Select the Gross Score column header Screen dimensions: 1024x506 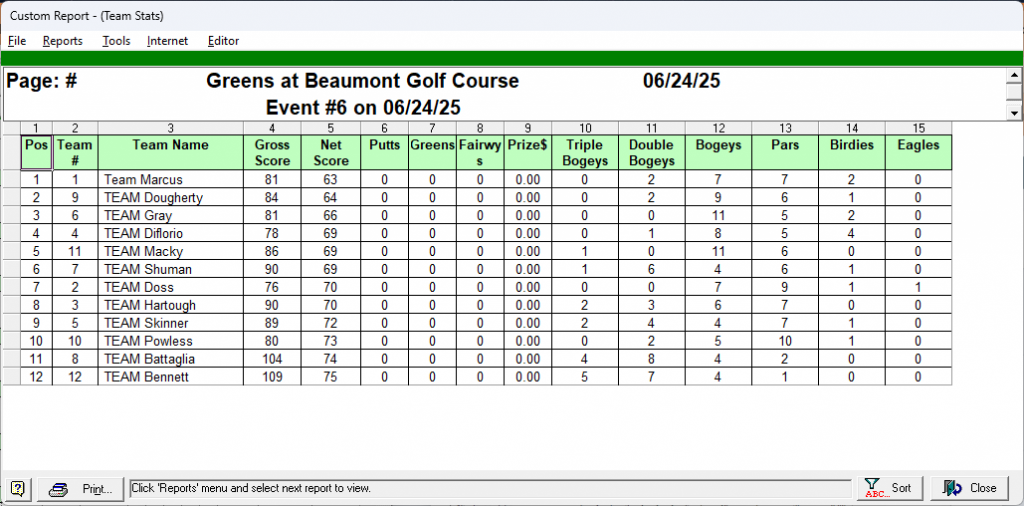pyautogui.click(x=272, y=152)
